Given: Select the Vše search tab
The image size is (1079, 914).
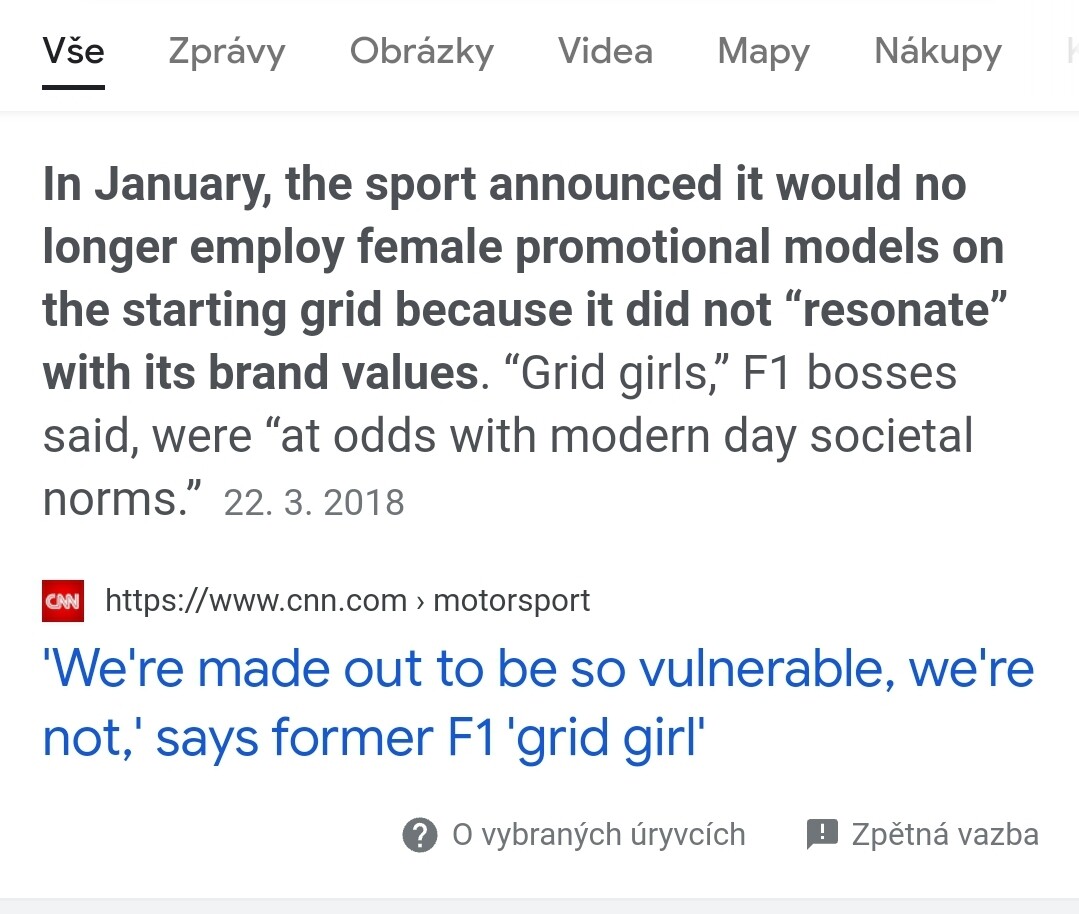Looking at the screenshot, I should 73,52.
